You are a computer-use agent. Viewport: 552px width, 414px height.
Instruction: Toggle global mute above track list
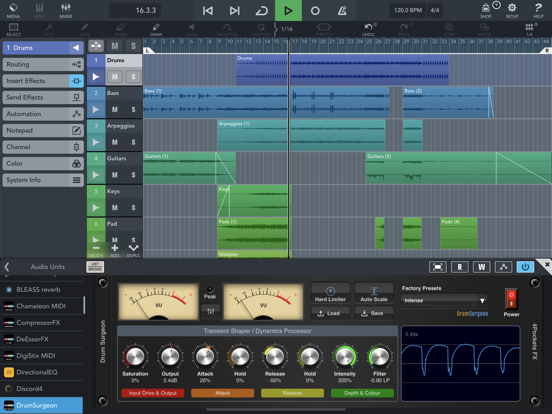coord(115,46)
